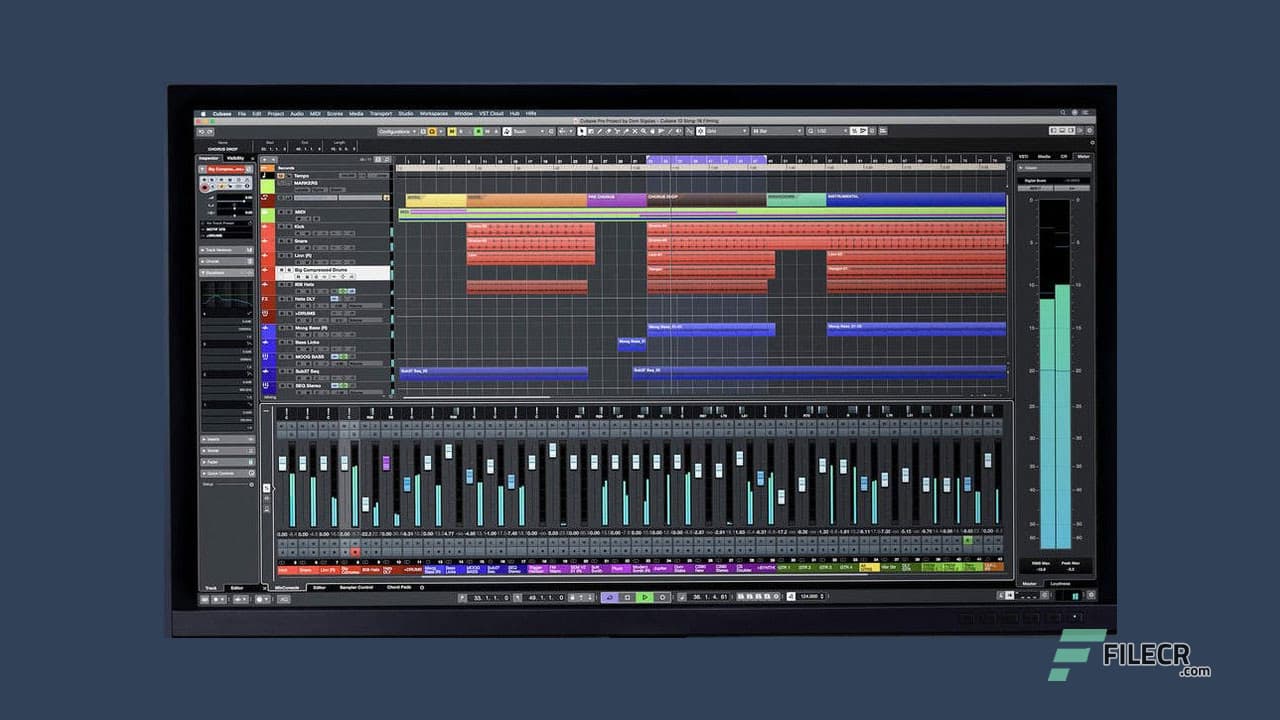1280x720 pixels.
Task: Expand the >DRUMS folder track
Action: 296,311
